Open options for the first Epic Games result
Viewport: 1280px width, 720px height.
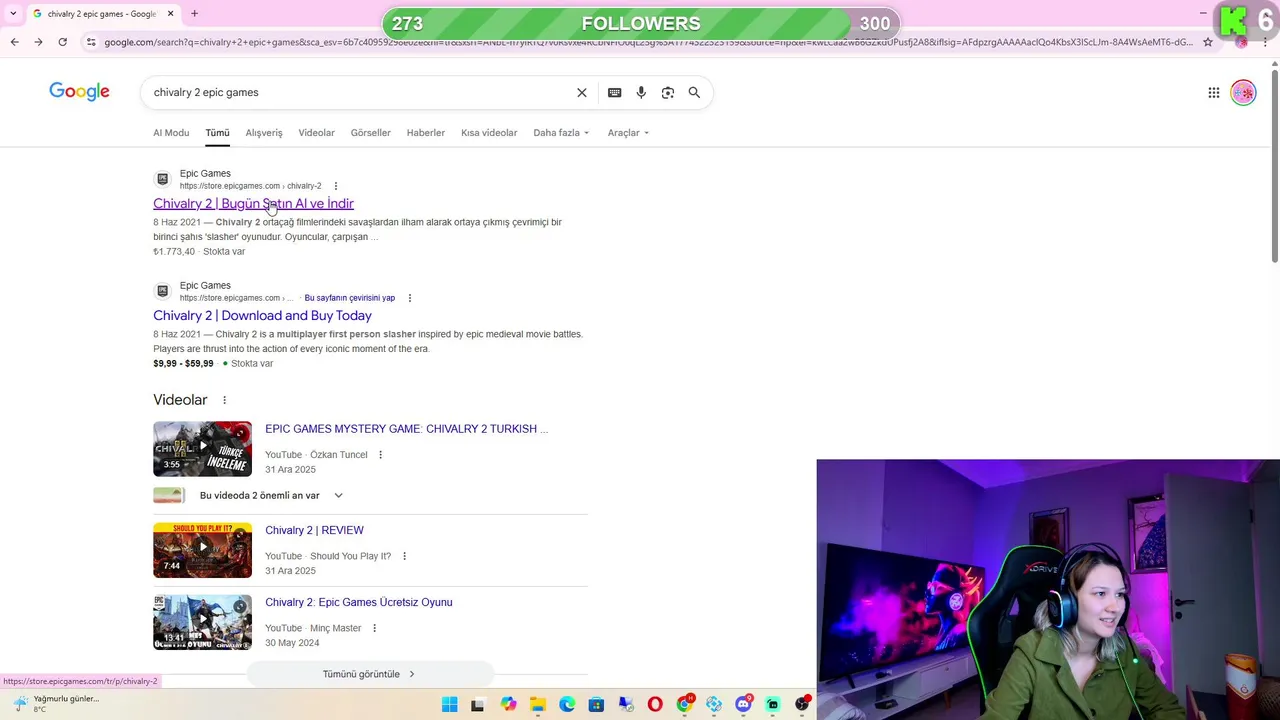(x=336, y=186)
